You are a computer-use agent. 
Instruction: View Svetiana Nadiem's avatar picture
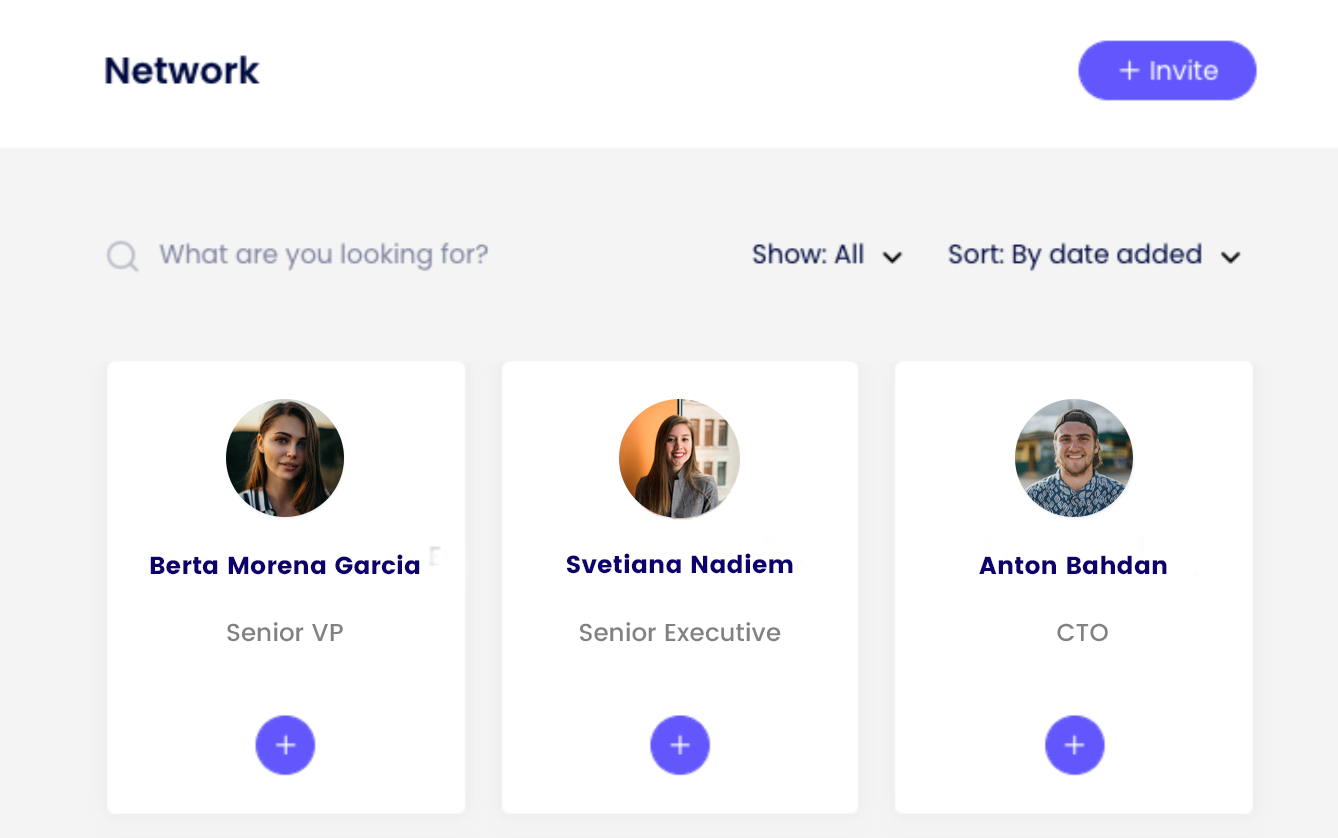pyautogui.click(x=679, y=458)
